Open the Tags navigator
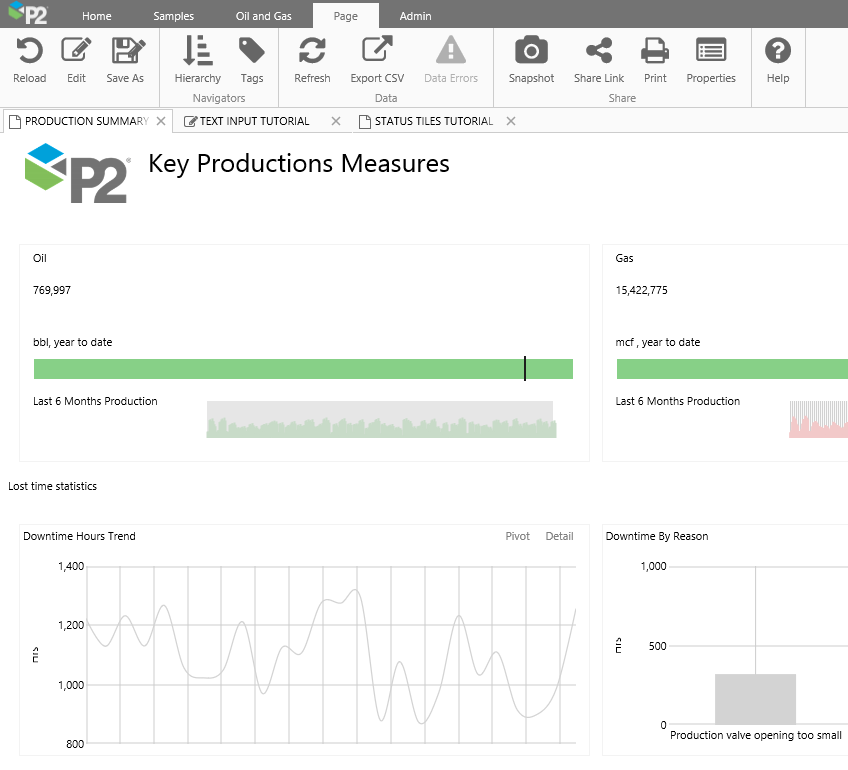The width and height of the screenshot is (848, 770). pos(252,52)
